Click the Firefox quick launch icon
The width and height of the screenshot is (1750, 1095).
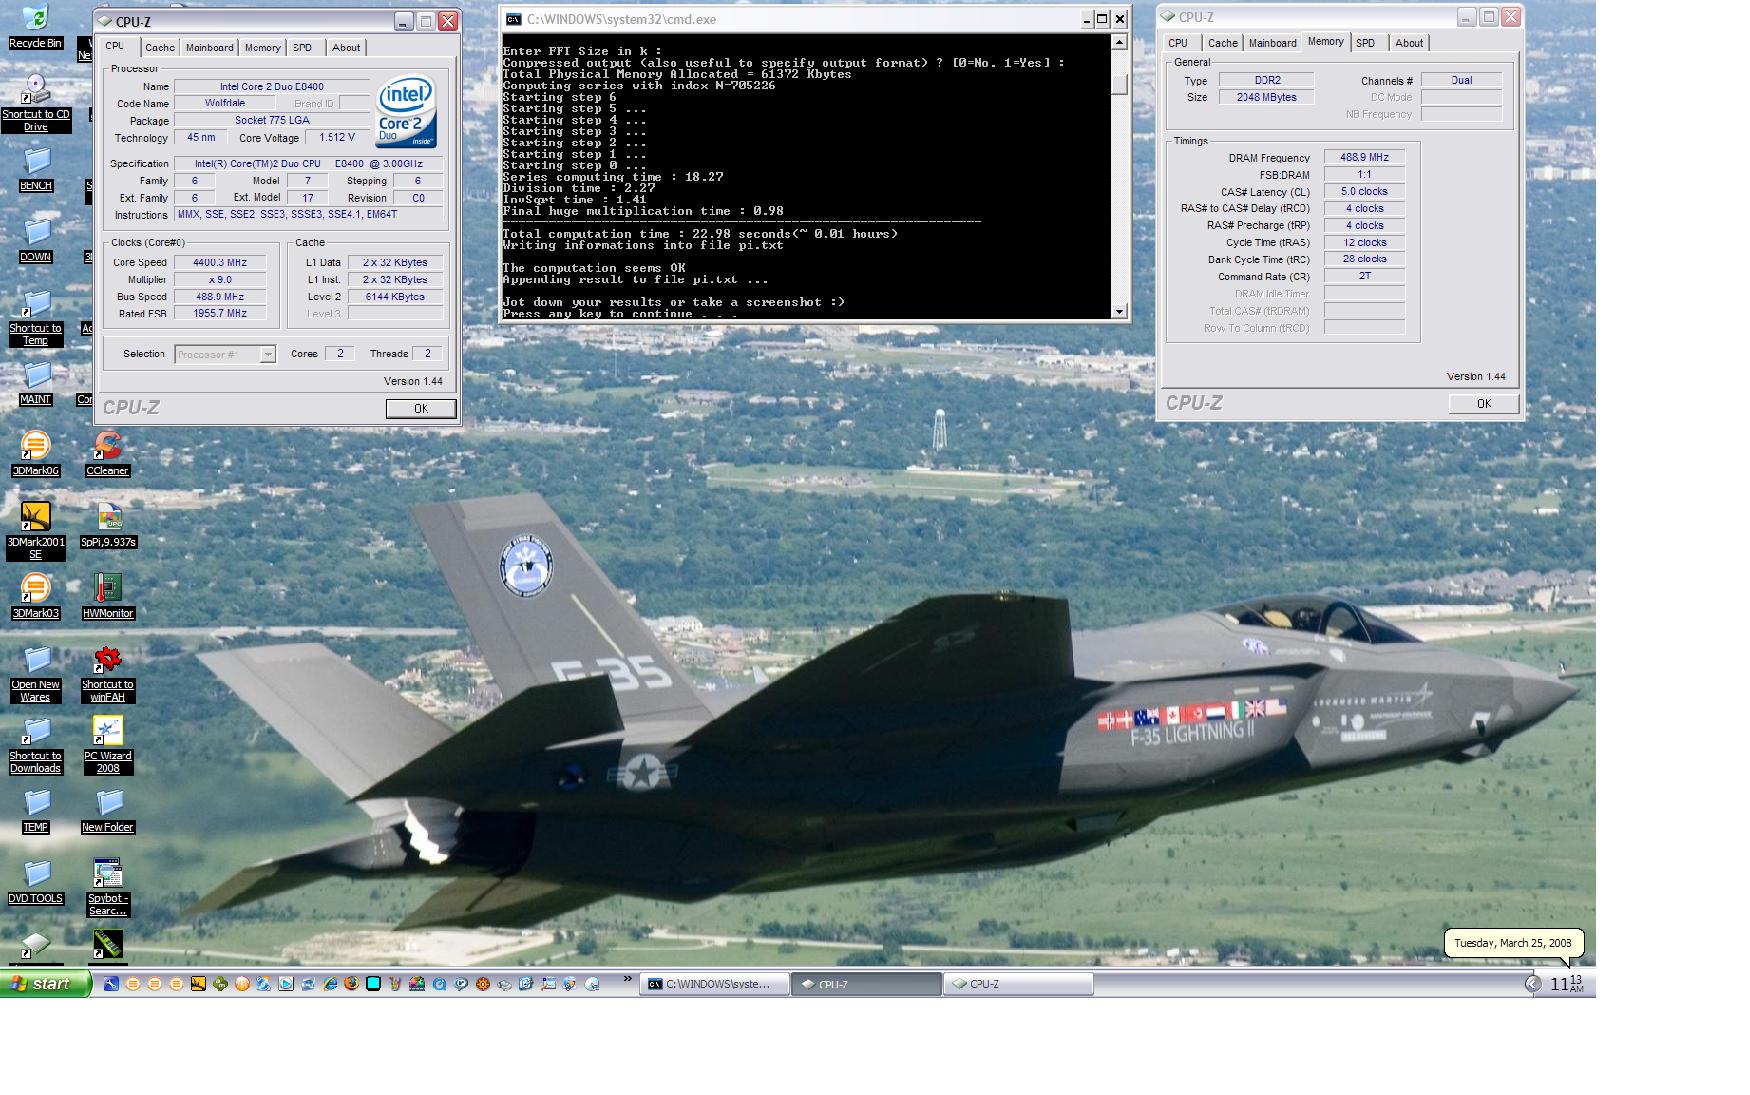click(x=351, y=984)
